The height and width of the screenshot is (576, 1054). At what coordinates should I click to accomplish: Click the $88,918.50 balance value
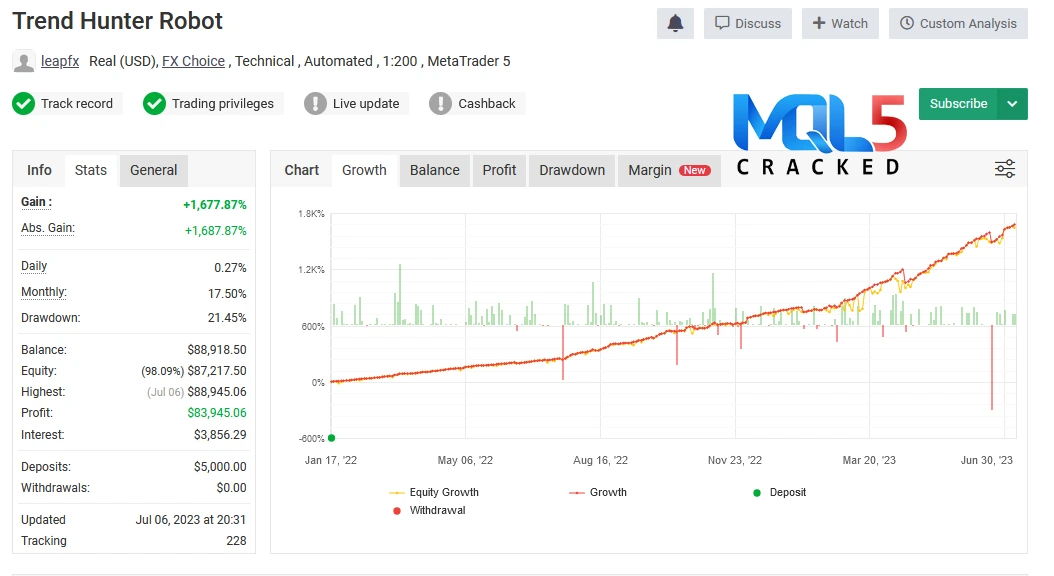216,350
